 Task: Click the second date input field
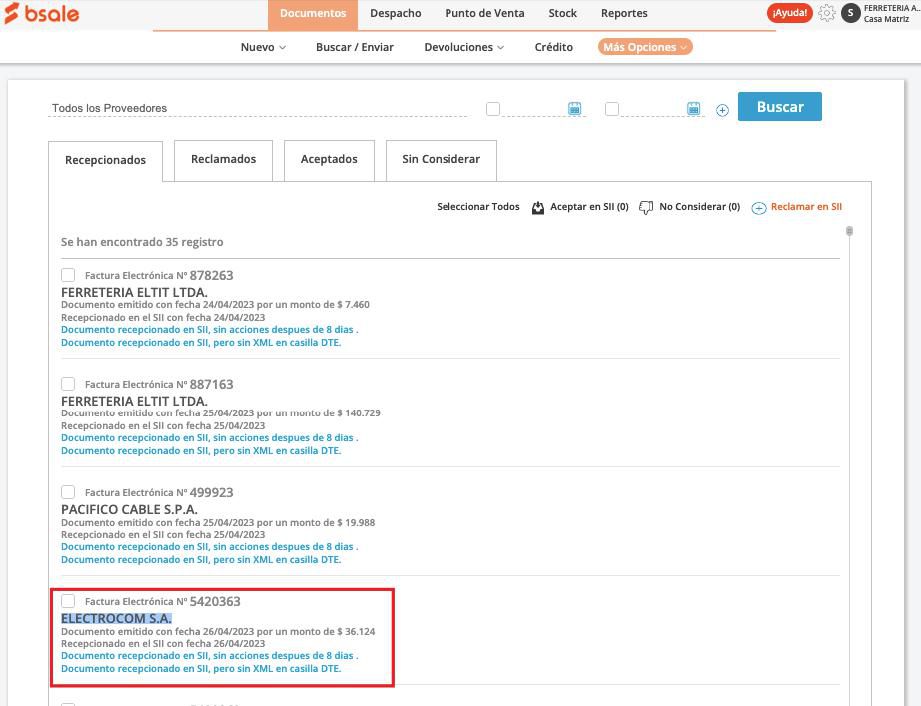click(653, 109)
